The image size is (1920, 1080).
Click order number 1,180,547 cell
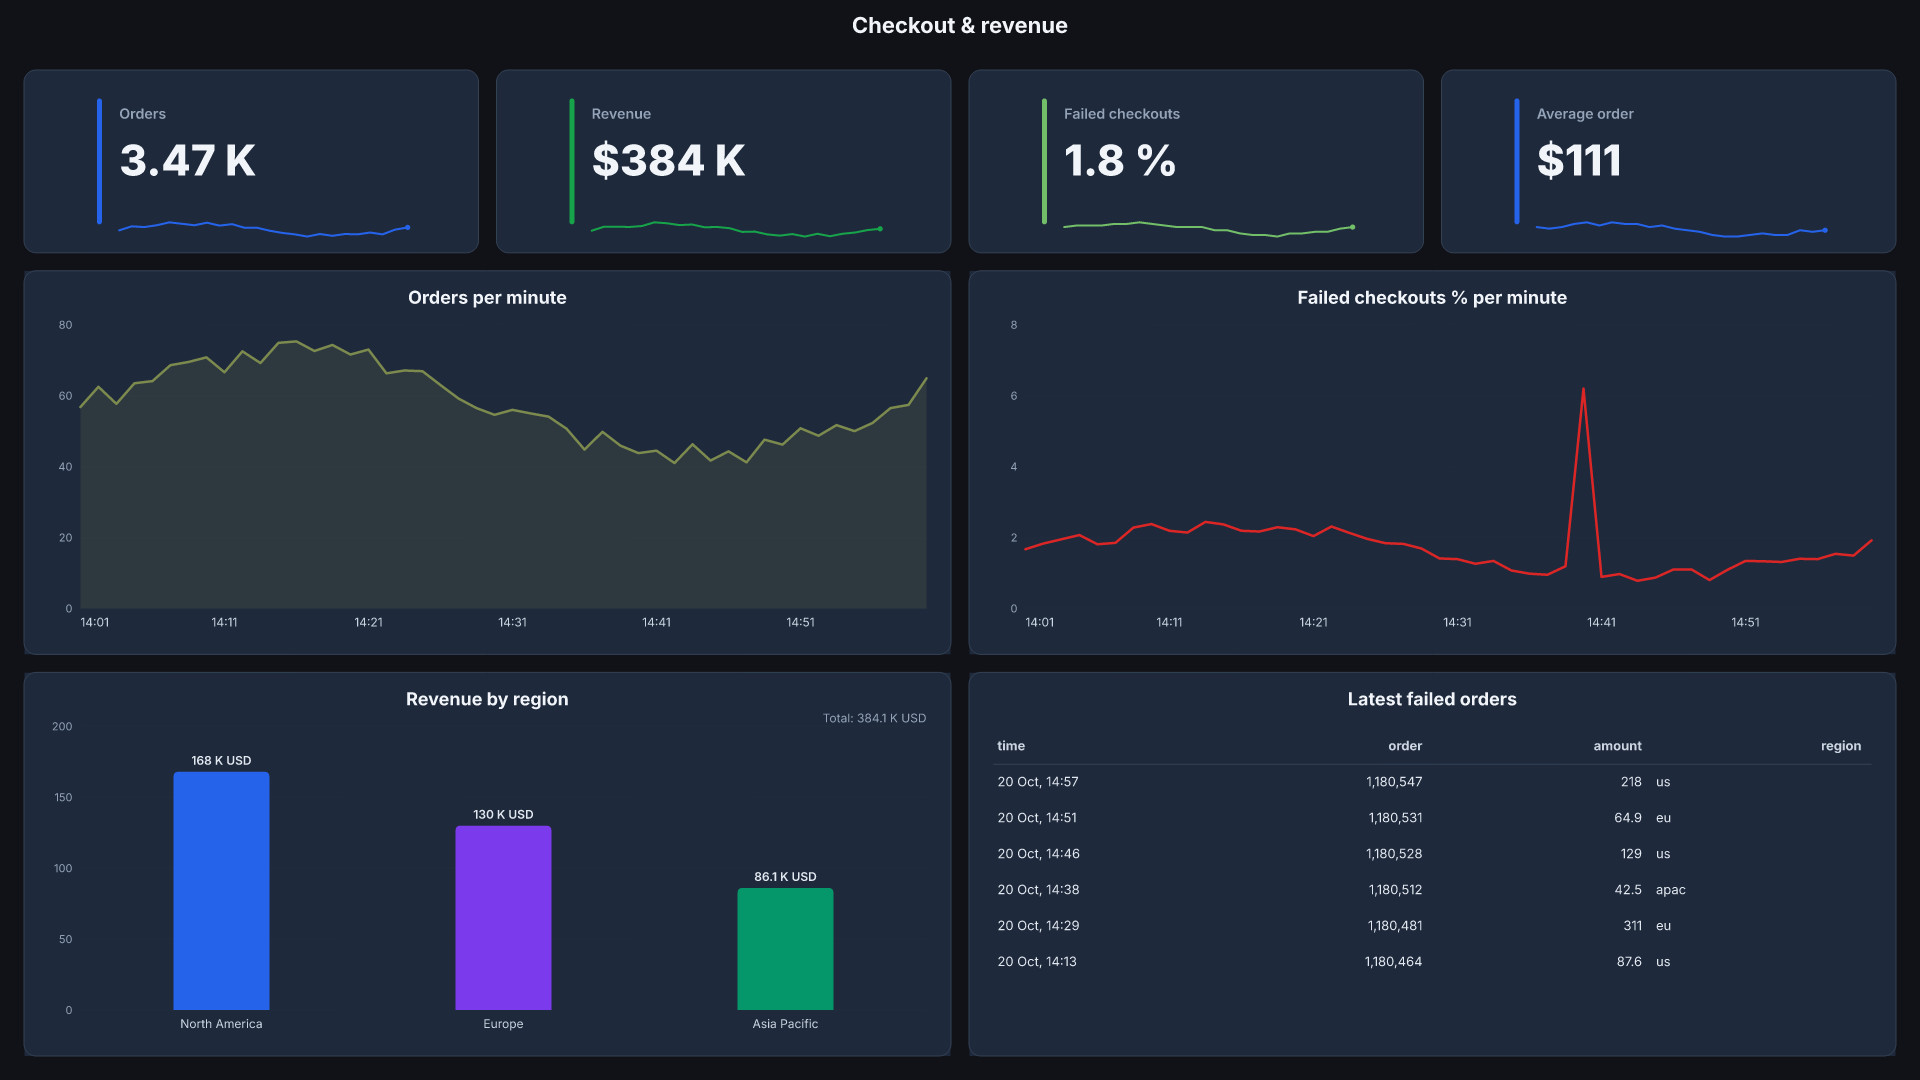click(x=1394, y=782)
